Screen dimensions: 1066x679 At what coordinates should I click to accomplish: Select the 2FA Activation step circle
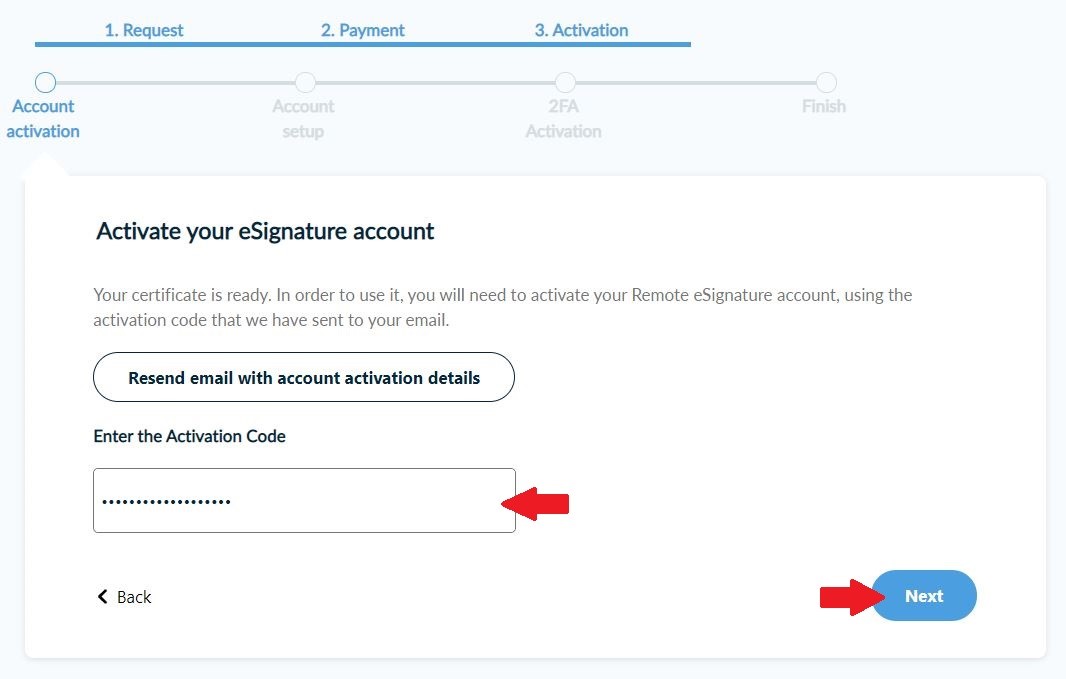pyautogui.click(x=565, y=83)
